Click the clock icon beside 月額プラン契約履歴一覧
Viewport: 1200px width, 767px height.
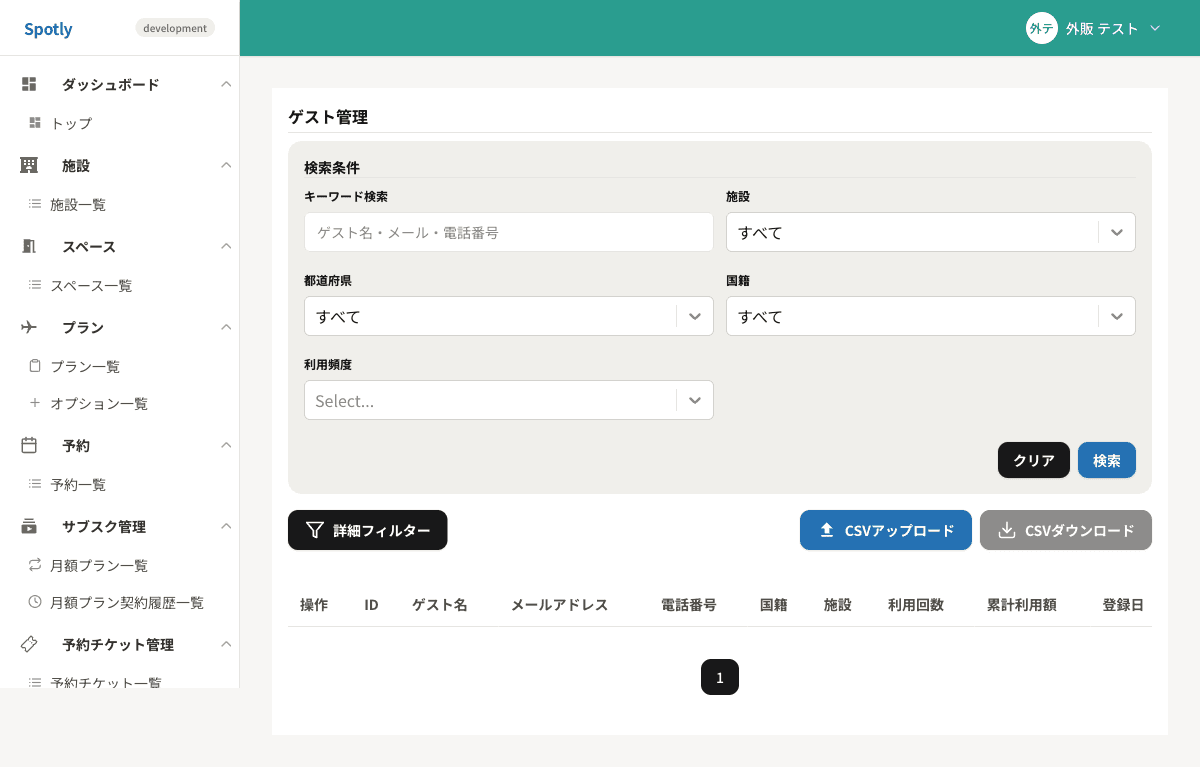tap(35, 602)
